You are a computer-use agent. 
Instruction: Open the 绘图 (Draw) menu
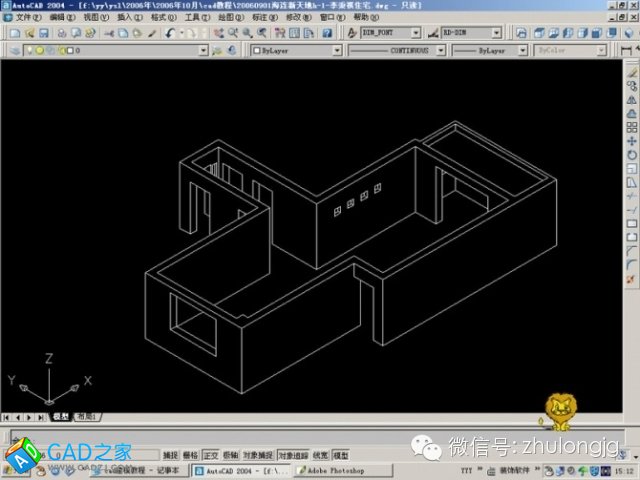point(229,18)
